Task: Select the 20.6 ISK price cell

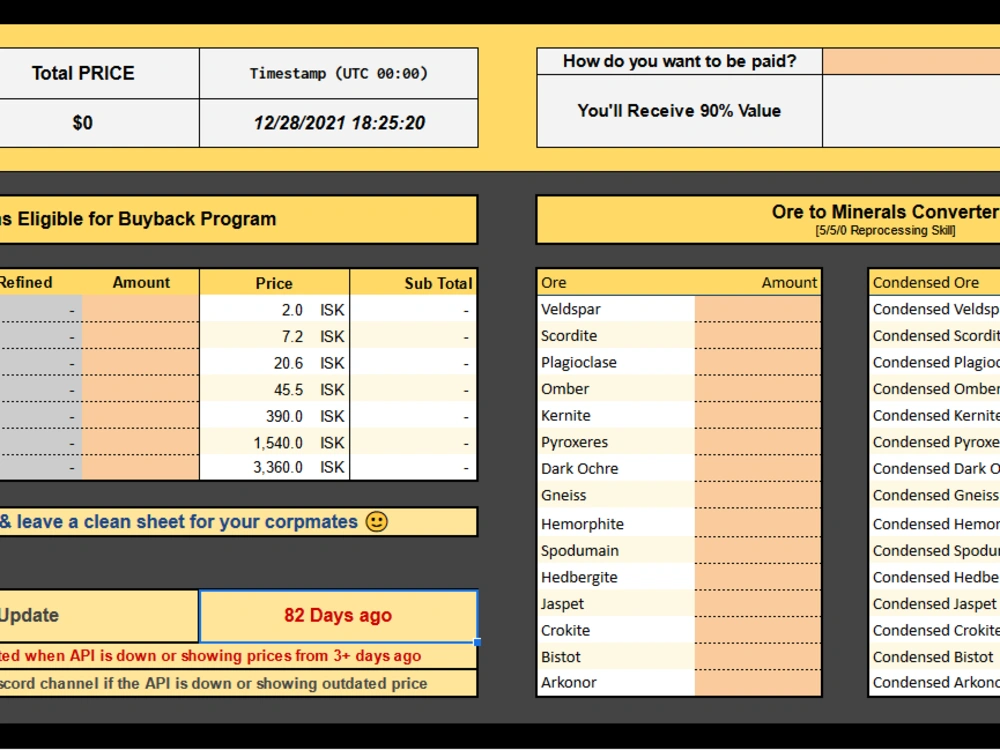Action: 274,363
